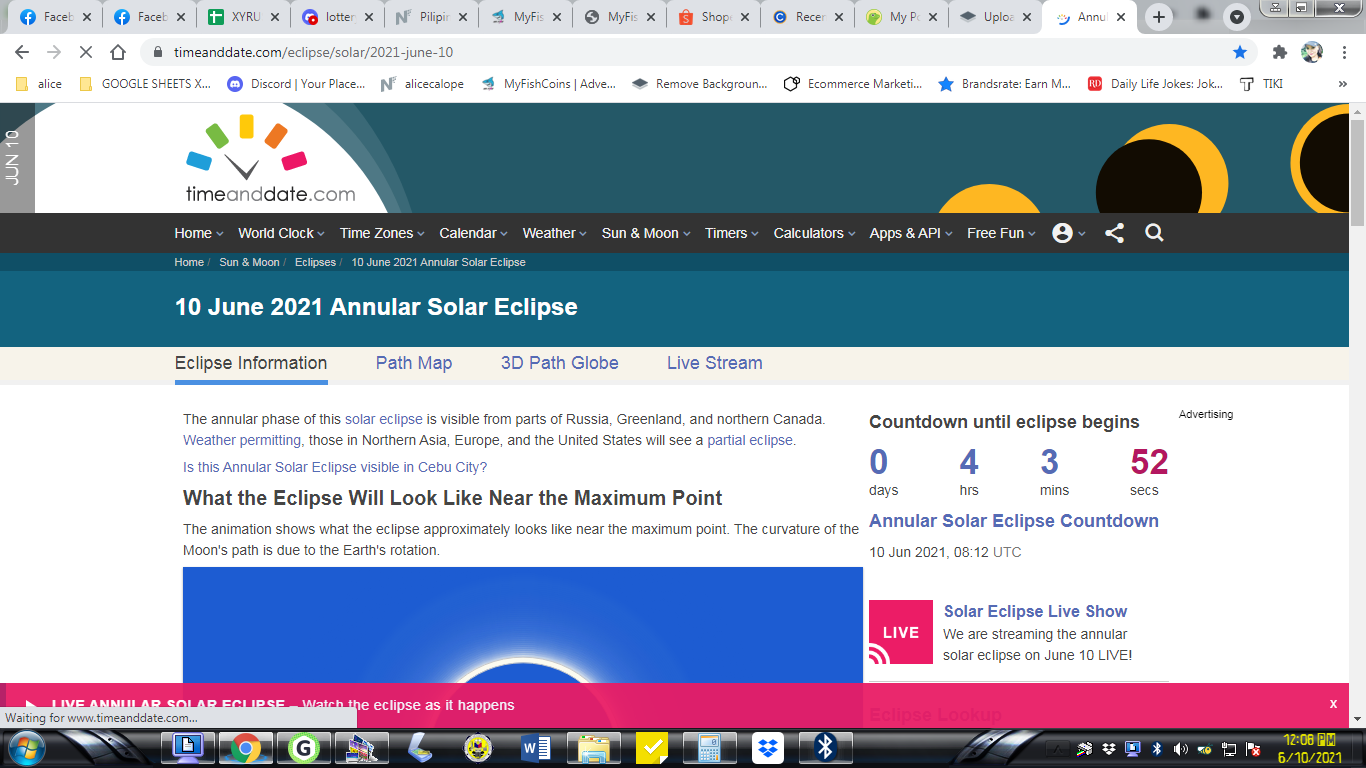Open the account profile icon in navbar
The width and height of the screenshot is (1366, 768).
coord(1062,233)
